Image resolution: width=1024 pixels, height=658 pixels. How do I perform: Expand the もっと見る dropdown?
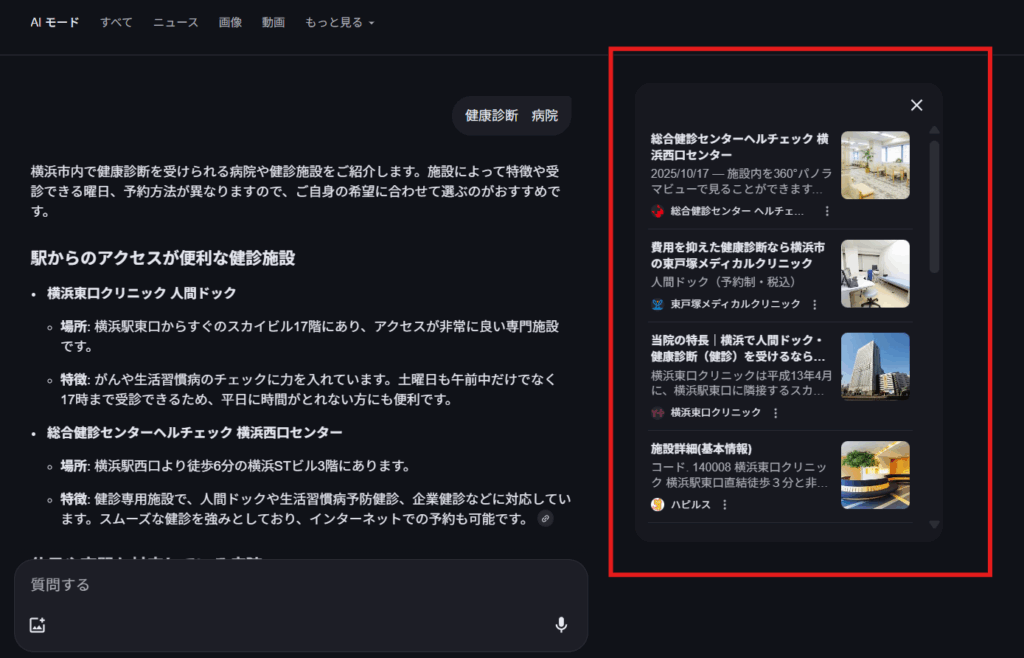(x=337, y=22)
